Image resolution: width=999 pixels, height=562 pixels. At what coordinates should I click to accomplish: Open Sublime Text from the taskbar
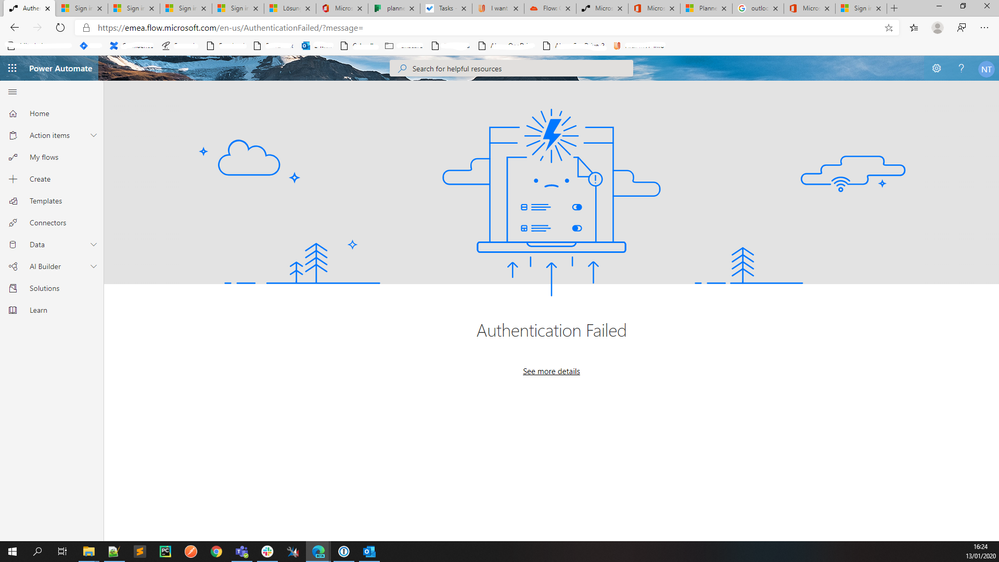pos(140,552)
